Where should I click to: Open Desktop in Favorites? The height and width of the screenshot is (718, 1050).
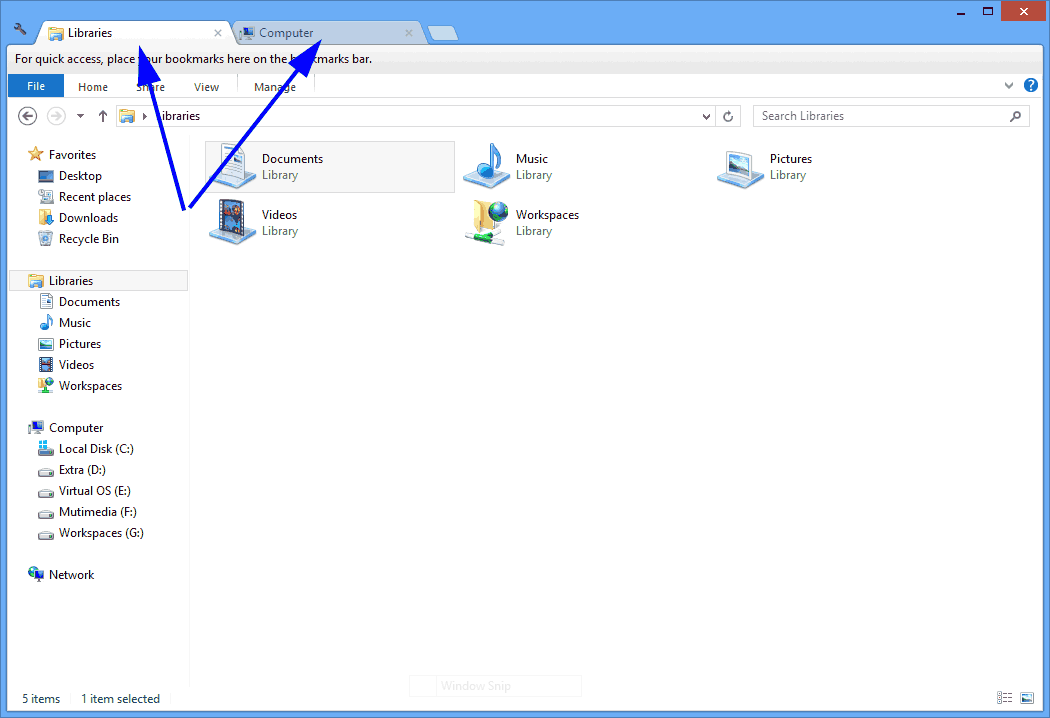[x=80, y=175]
